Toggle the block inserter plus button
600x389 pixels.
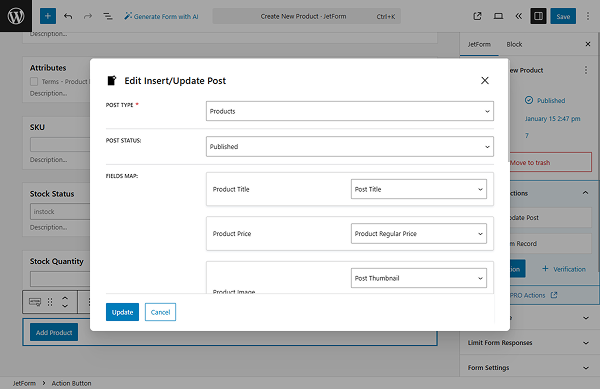tap(48, 16)
